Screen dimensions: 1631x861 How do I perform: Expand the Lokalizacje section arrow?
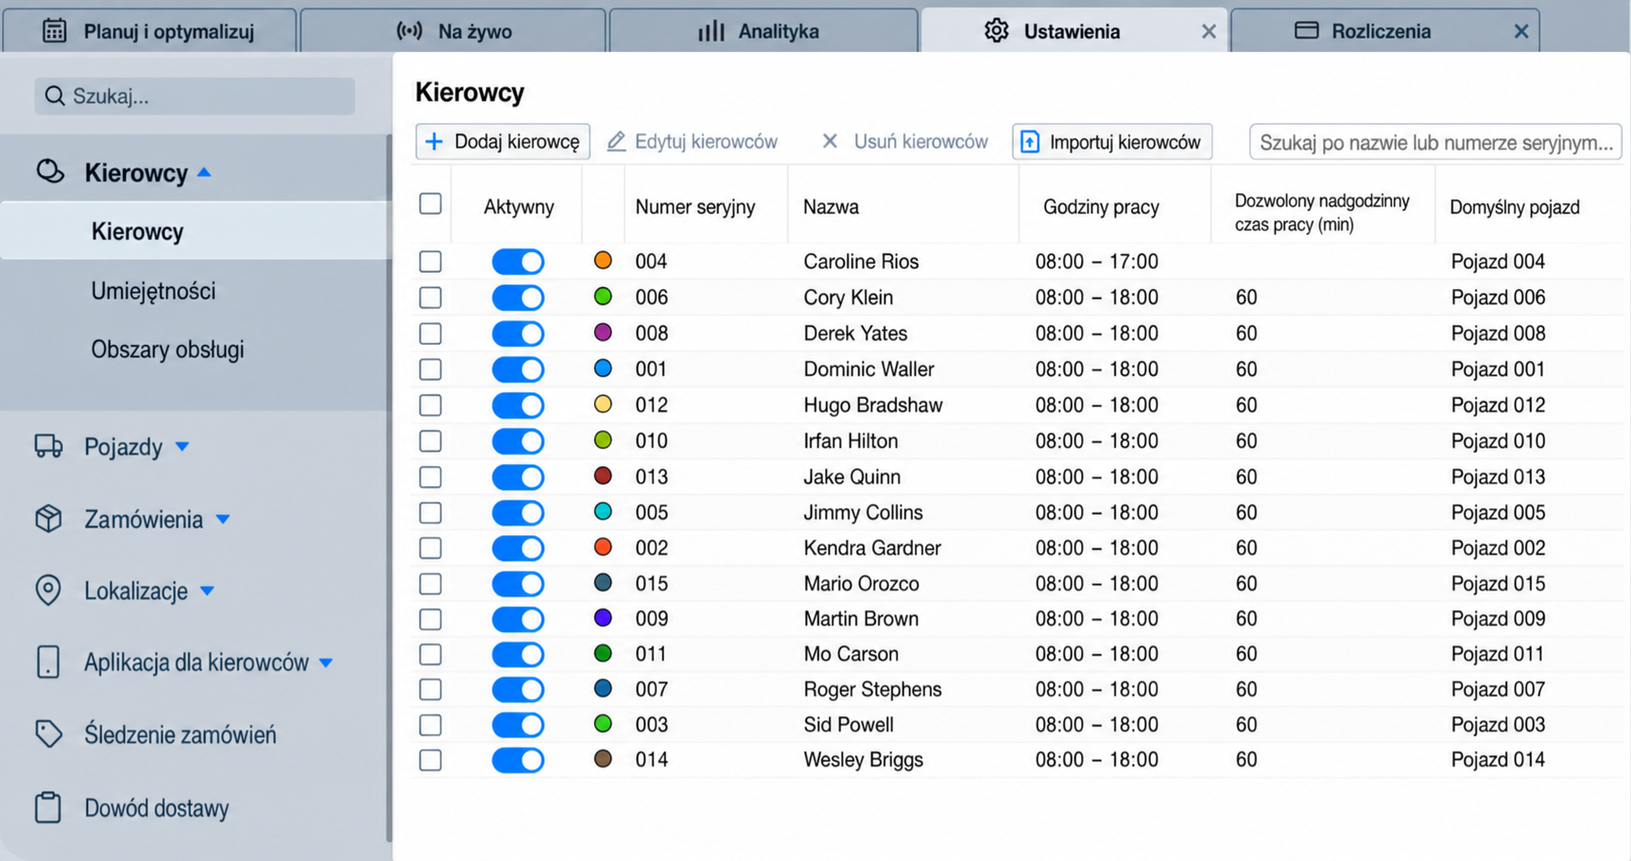[207, 591]
